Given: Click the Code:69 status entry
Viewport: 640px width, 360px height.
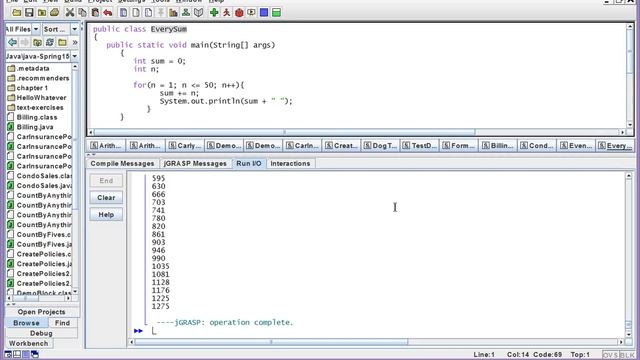Looking at the screenshot, I should tap(547, 355).
